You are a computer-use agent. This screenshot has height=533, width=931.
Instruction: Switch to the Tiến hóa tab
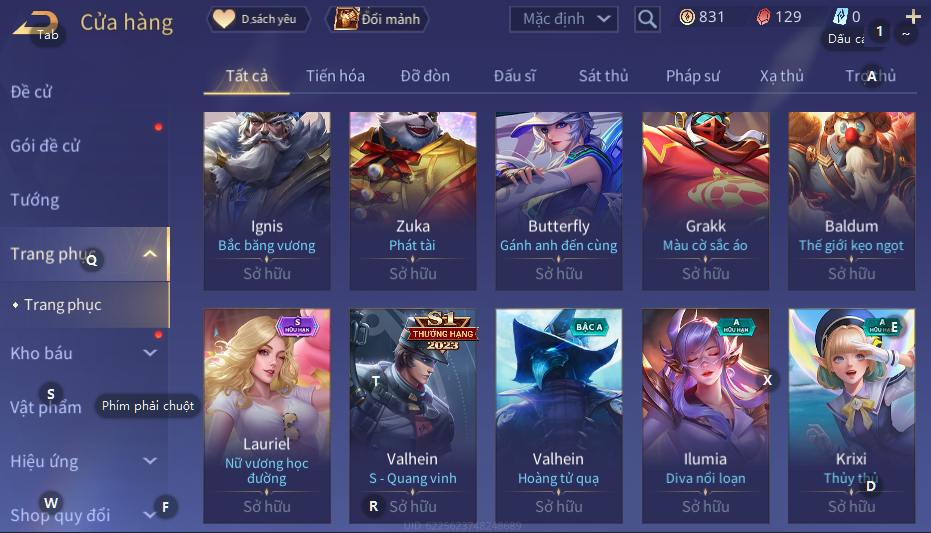335,76
